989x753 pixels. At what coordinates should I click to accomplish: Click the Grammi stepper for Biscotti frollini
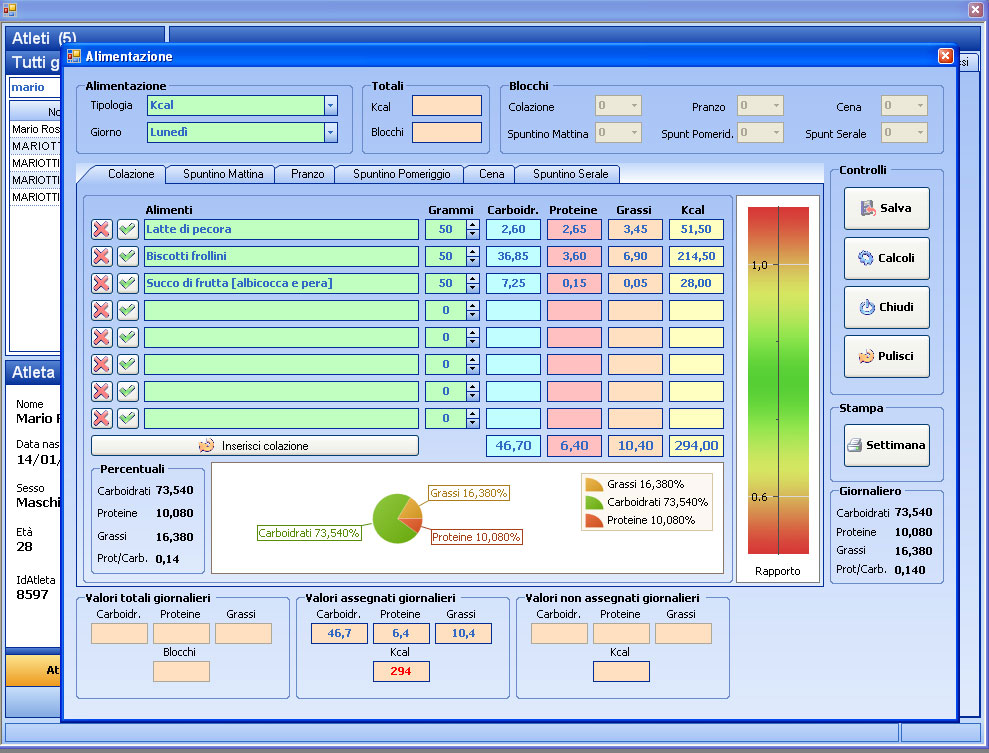pos(473,257)
